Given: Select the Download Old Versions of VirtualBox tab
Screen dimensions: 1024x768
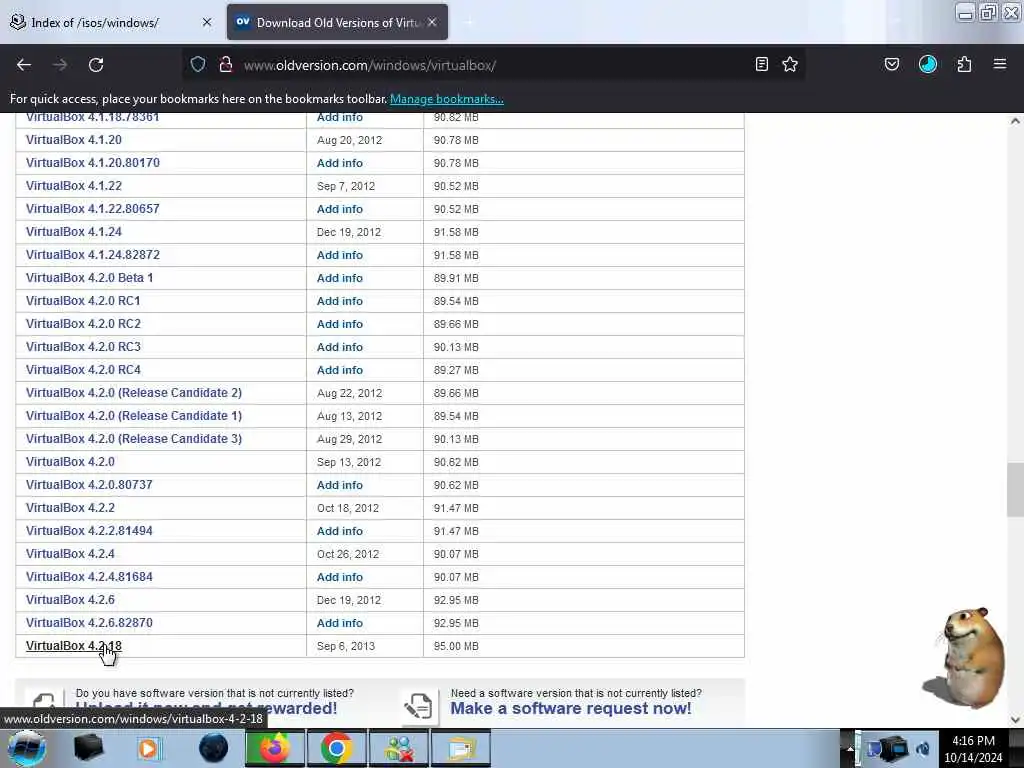Looking at the screenshot, I should click(337, 22).
